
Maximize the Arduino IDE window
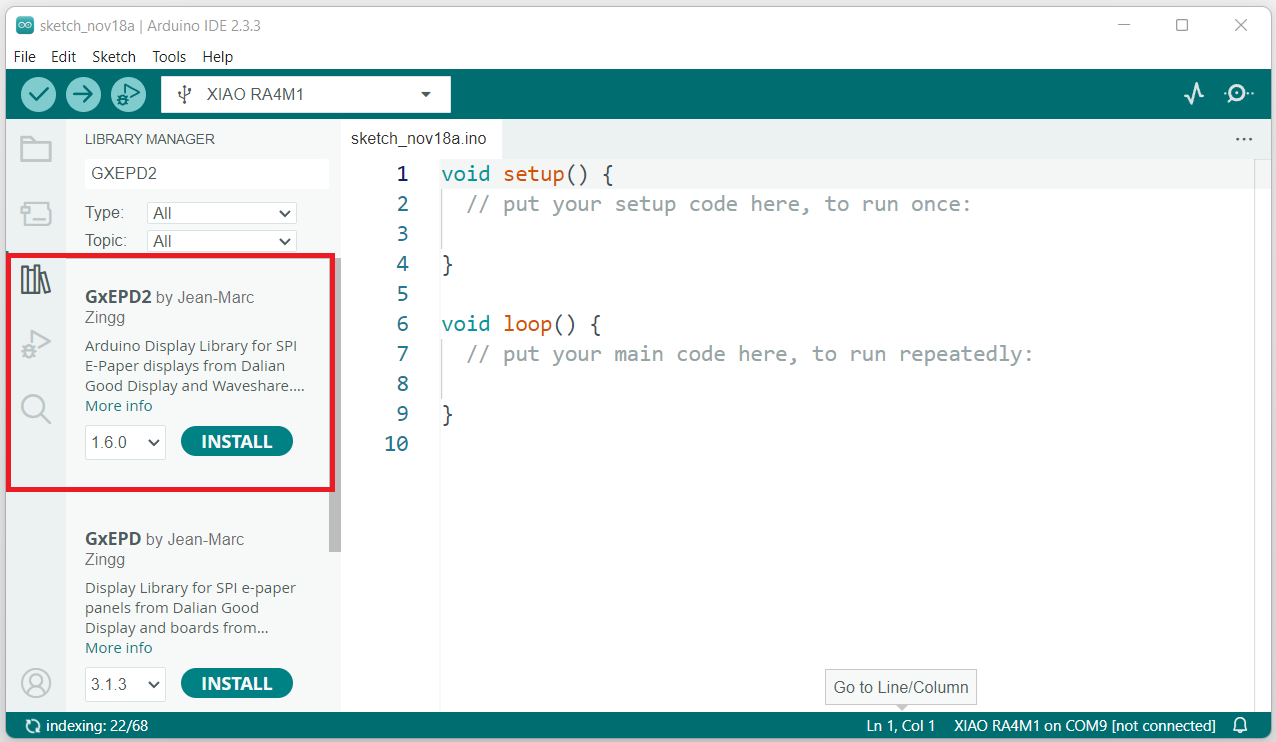tap(1182, 25)
